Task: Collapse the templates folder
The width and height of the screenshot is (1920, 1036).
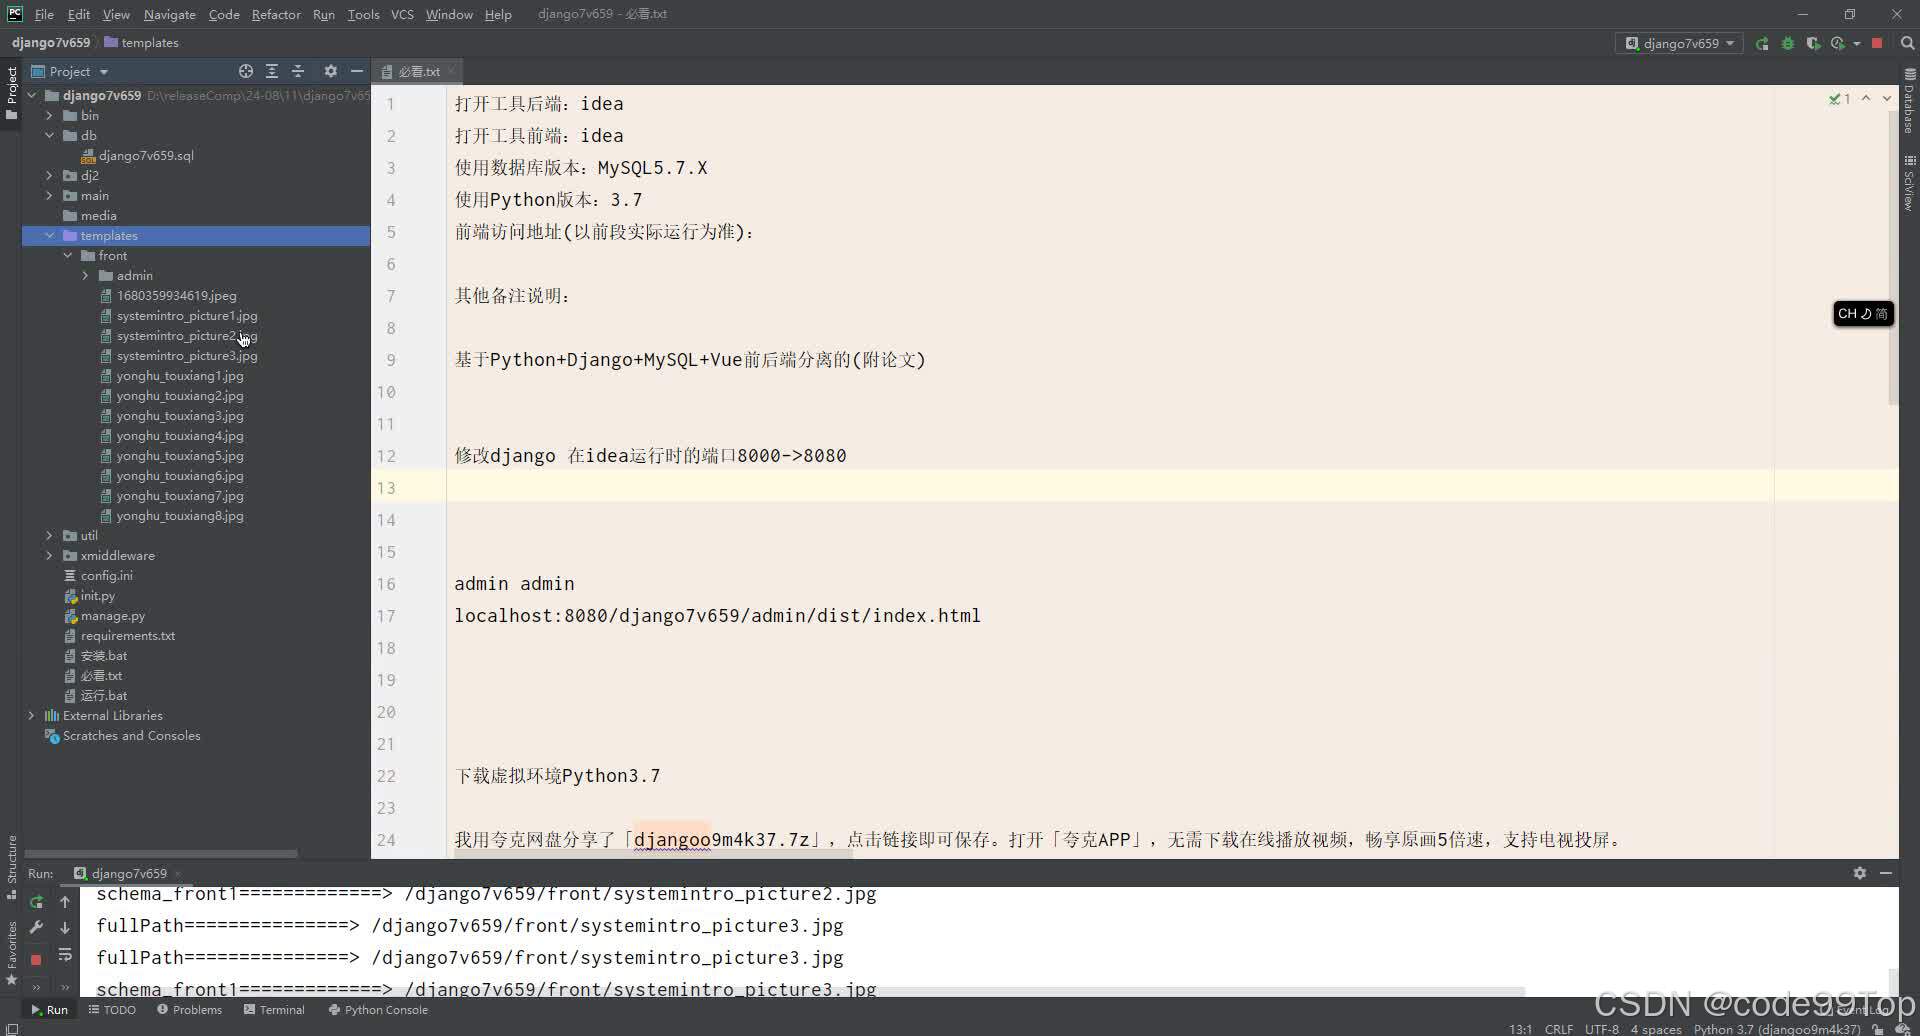Action: (49, 235)
